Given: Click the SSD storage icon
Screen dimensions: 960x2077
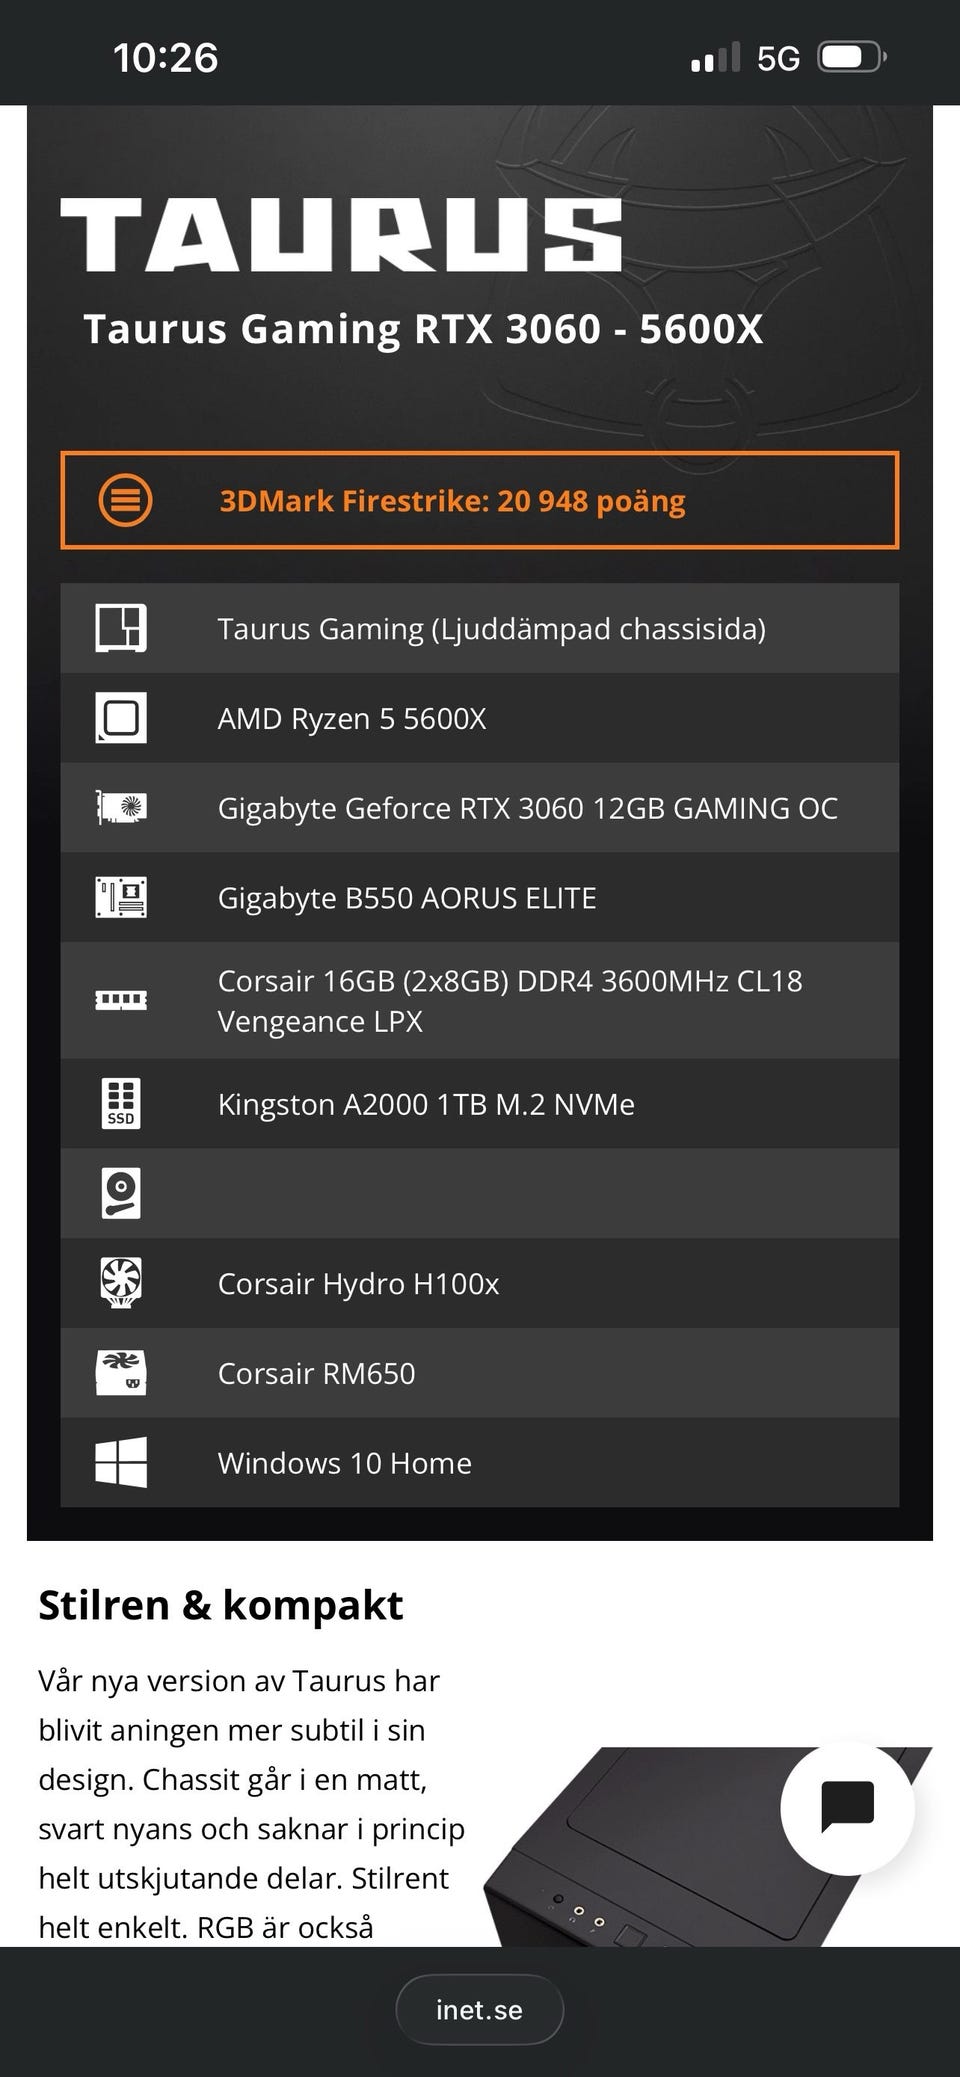Looking at the screenshot, I should [x=121, y=1103].
